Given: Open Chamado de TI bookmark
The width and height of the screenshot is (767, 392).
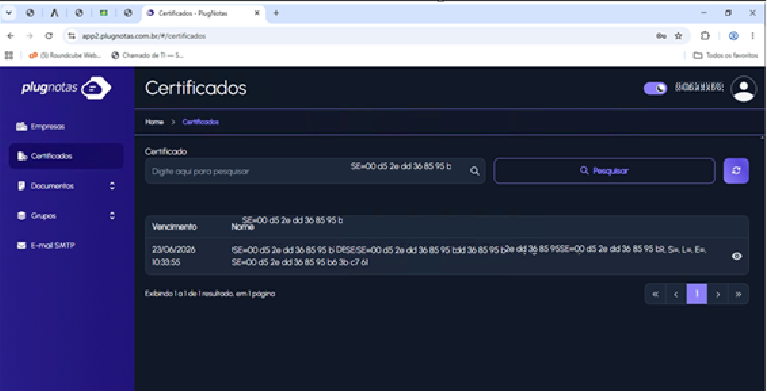Looking at the screenshot, I should [x=147, y=55].
